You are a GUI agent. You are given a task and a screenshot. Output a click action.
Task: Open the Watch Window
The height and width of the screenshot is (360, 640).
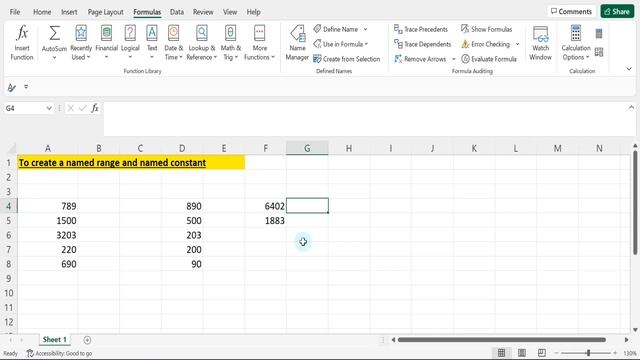(x=540, y=43)
